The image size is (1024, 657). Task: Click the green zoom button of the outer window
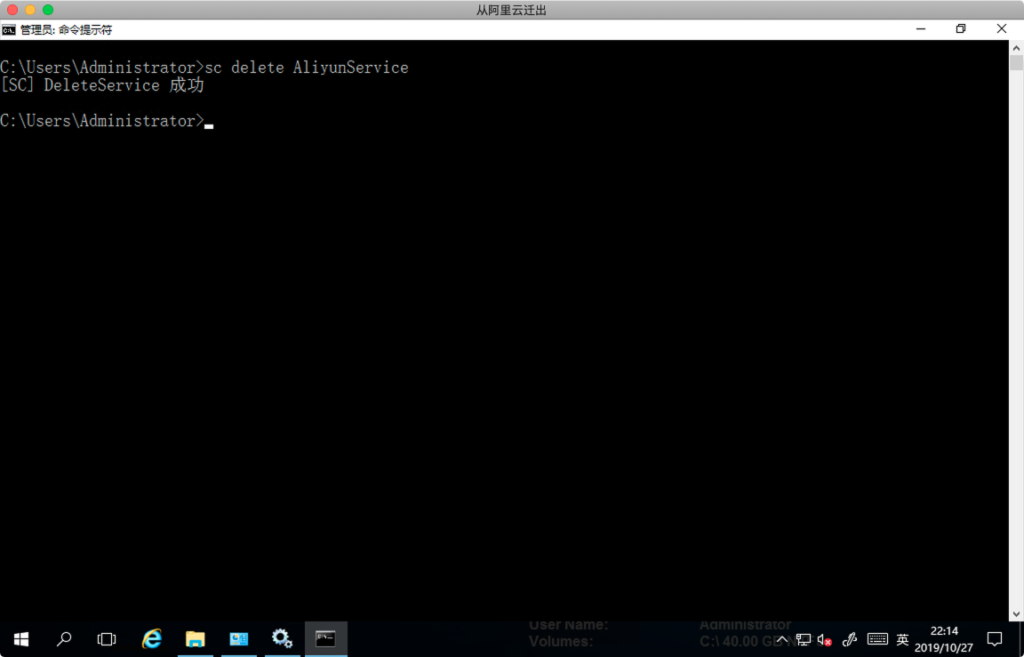point(48,9)
